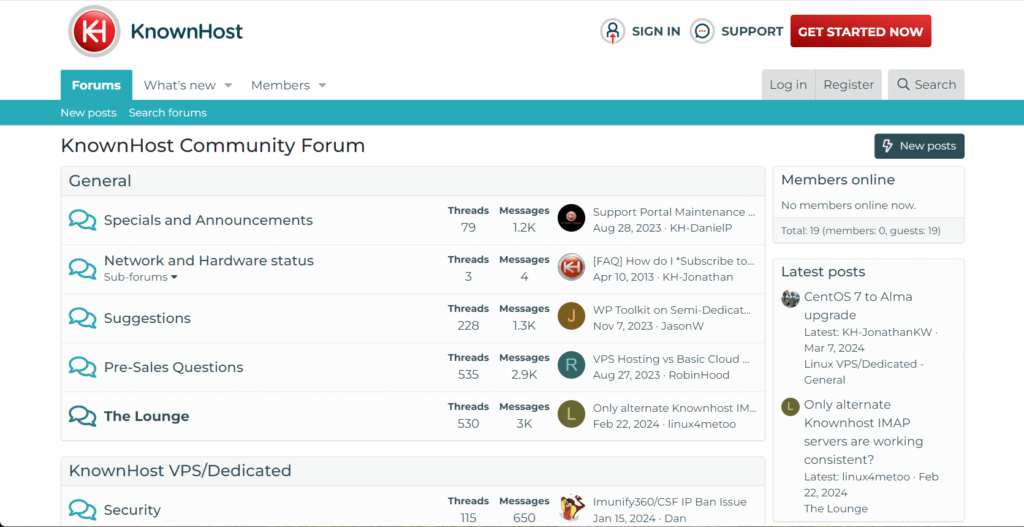Open Only alternate Knownhost IMAP servers latest post
This screenshot has height=527, width=1024.
(863, 432)
